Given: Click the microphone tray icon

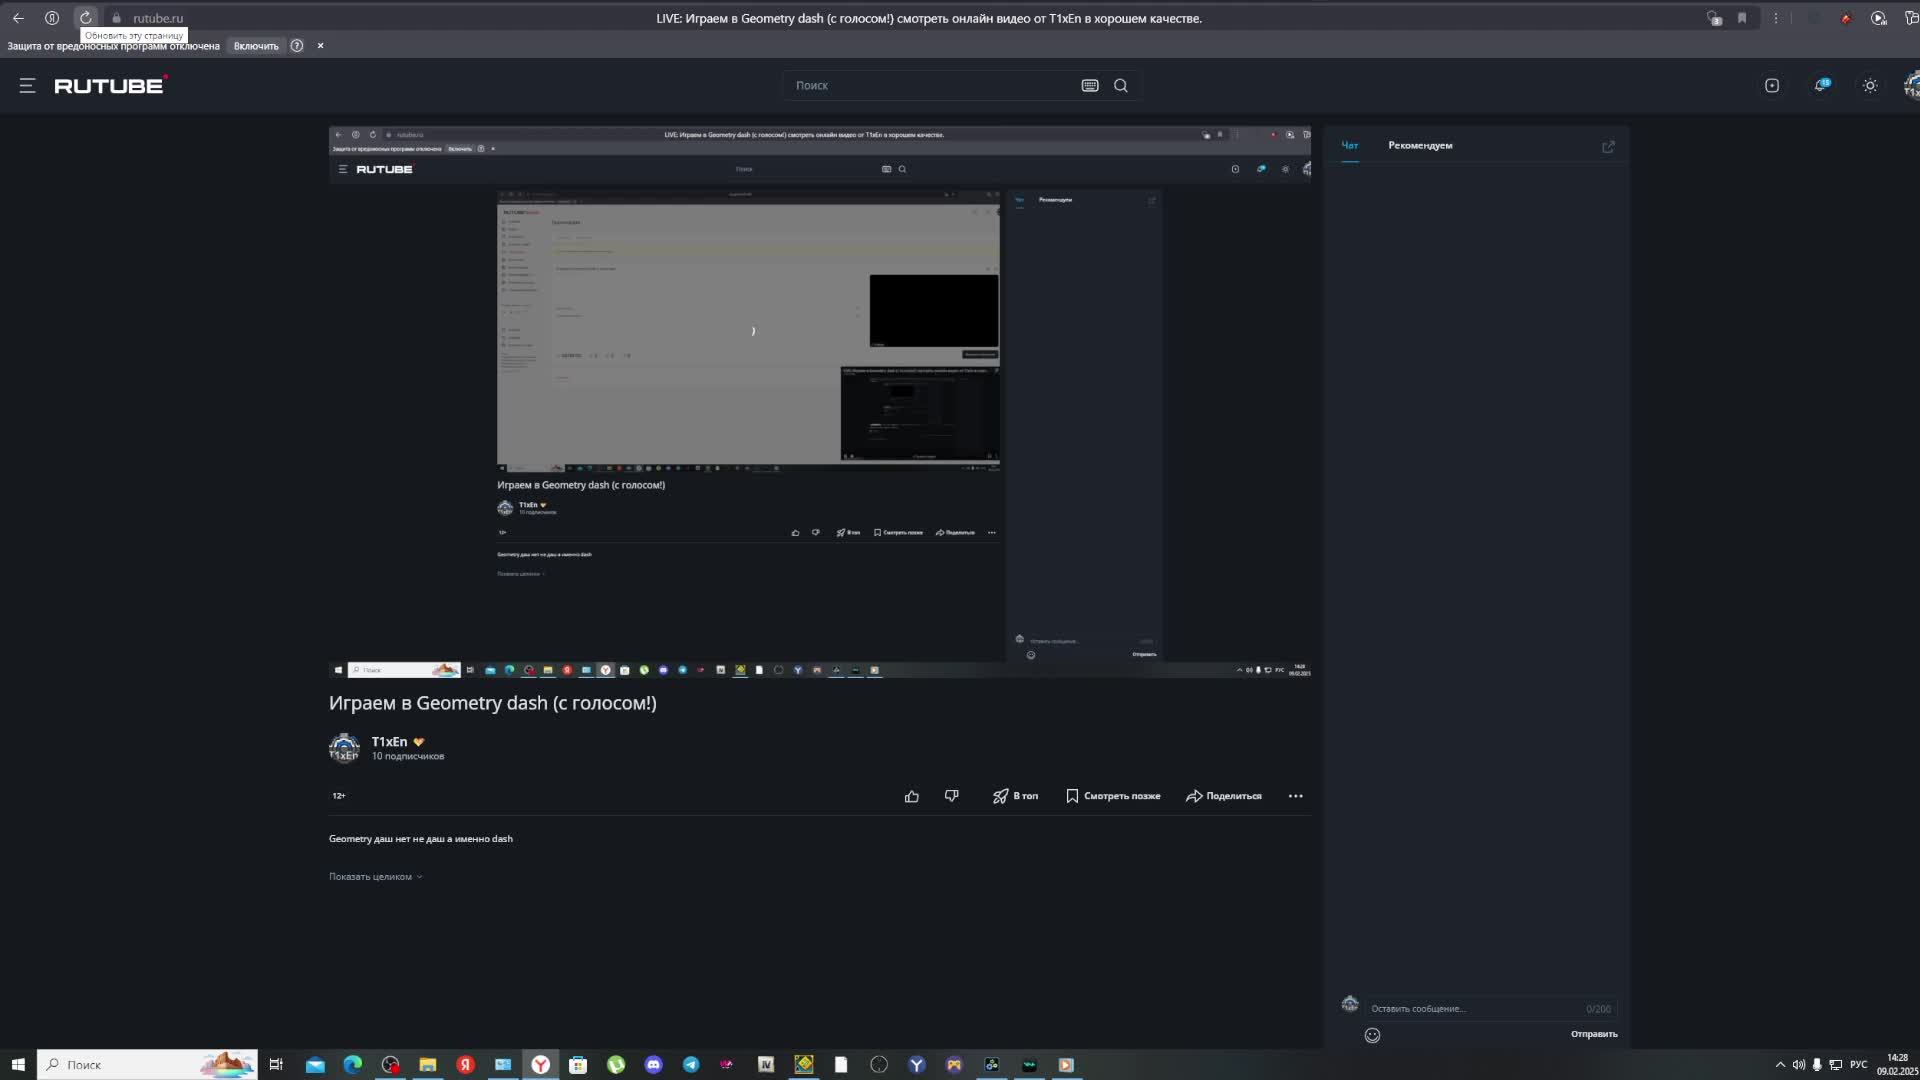Looking at the screenshot, I should [1817, 1065].
